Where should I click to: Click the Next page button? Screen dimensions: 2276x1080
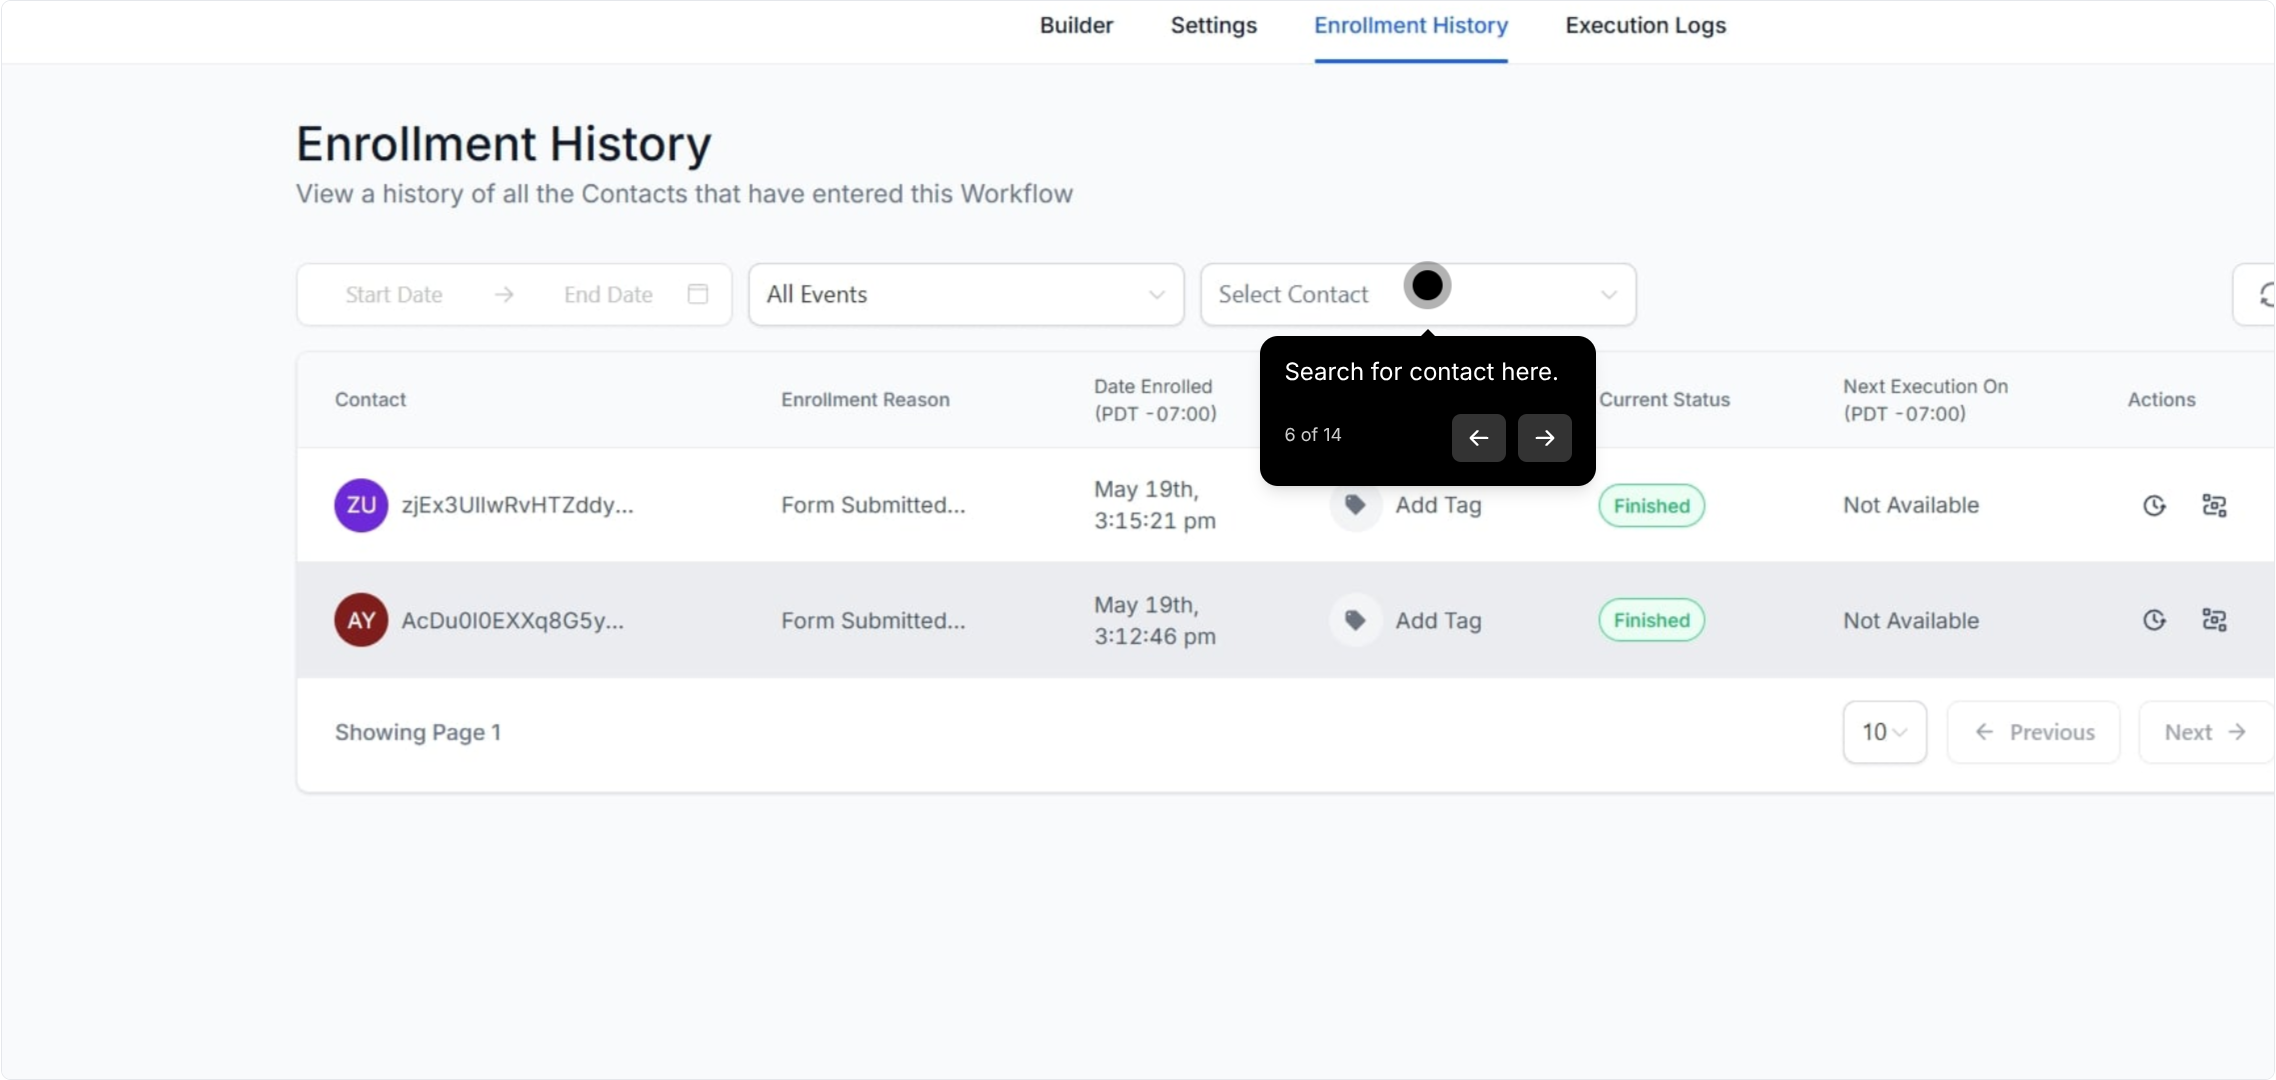pyautogui.click(x=2205, y=732)
